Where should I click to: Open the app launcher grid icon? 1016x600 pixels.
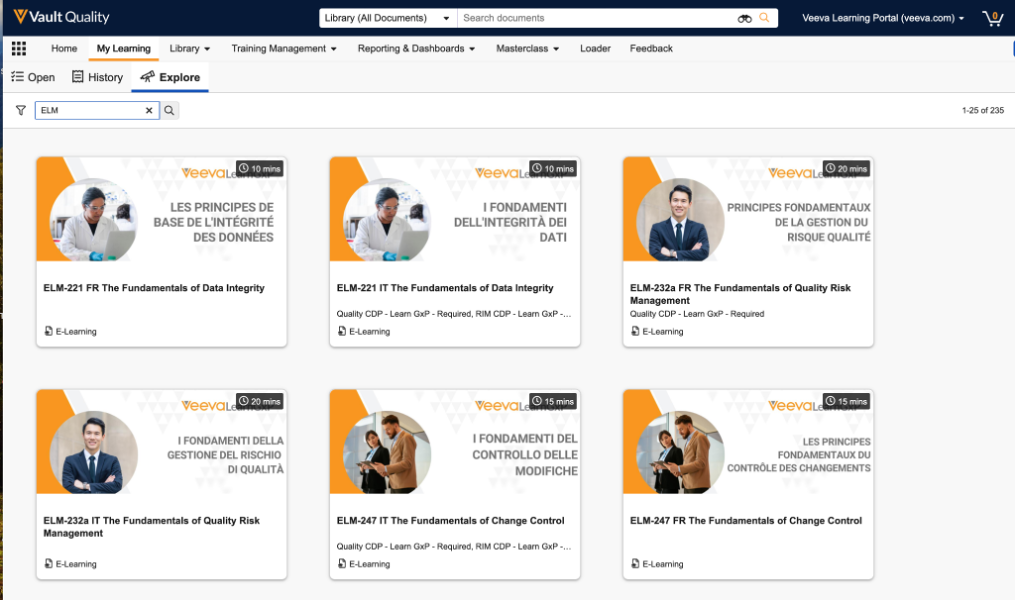click(x=19, y=48)
